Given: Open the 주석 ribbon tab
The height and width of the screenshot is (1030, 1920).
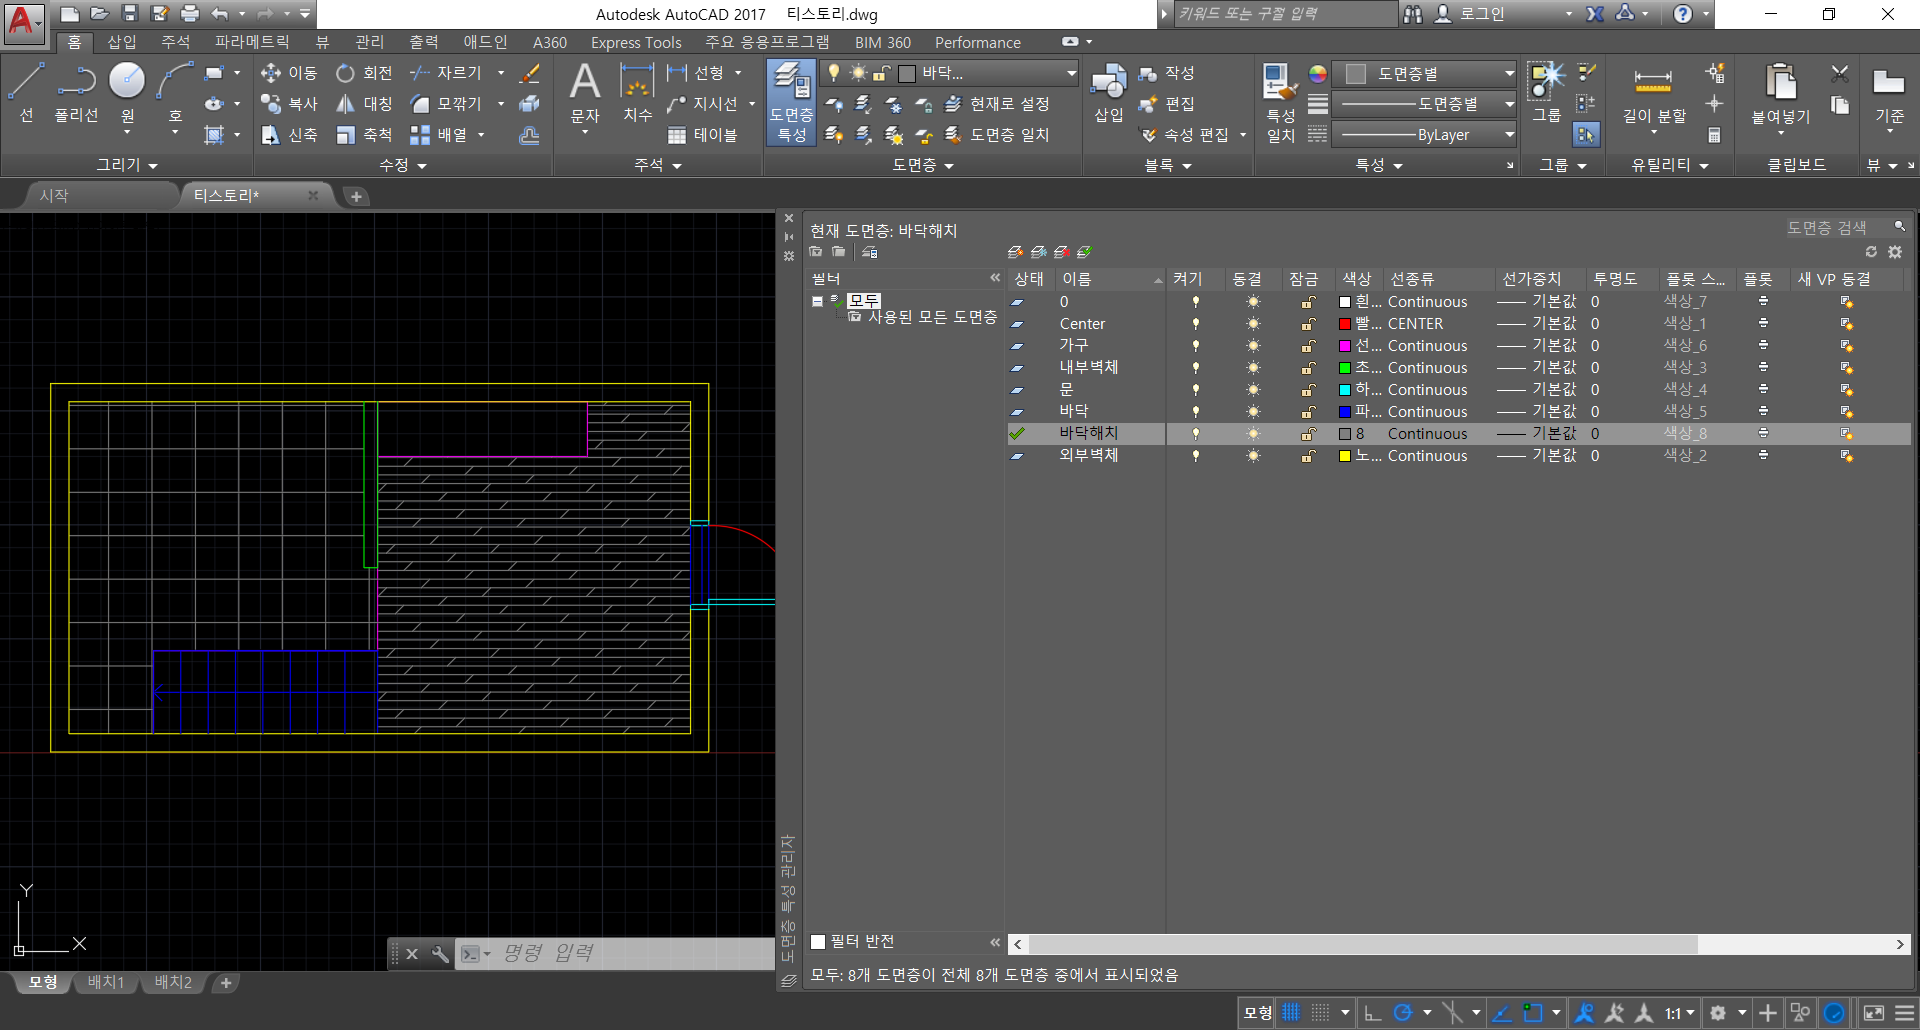Looking at the screenshot, I should 175,42.
